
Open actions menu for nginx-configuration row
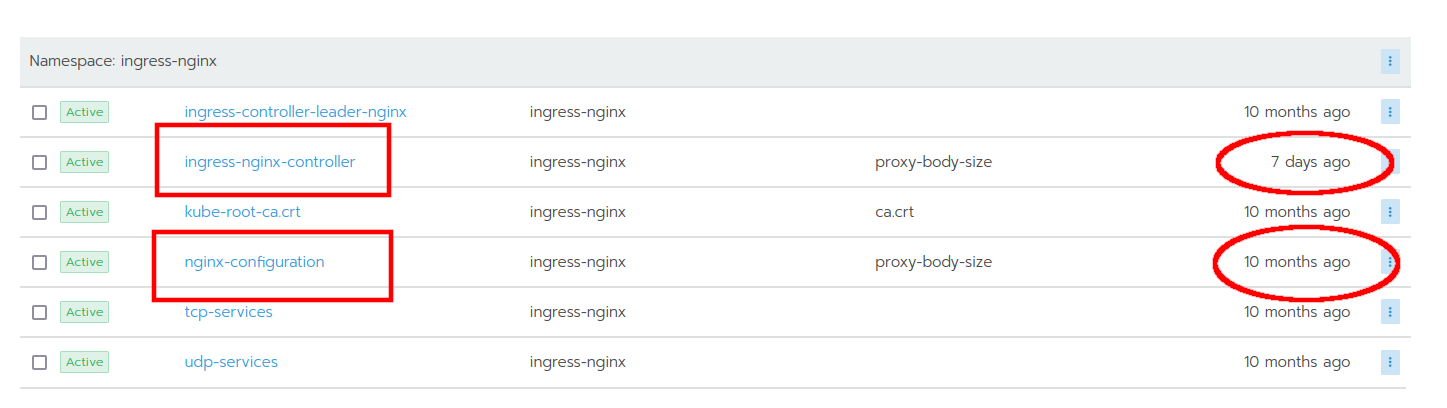tap(1390, 262)
